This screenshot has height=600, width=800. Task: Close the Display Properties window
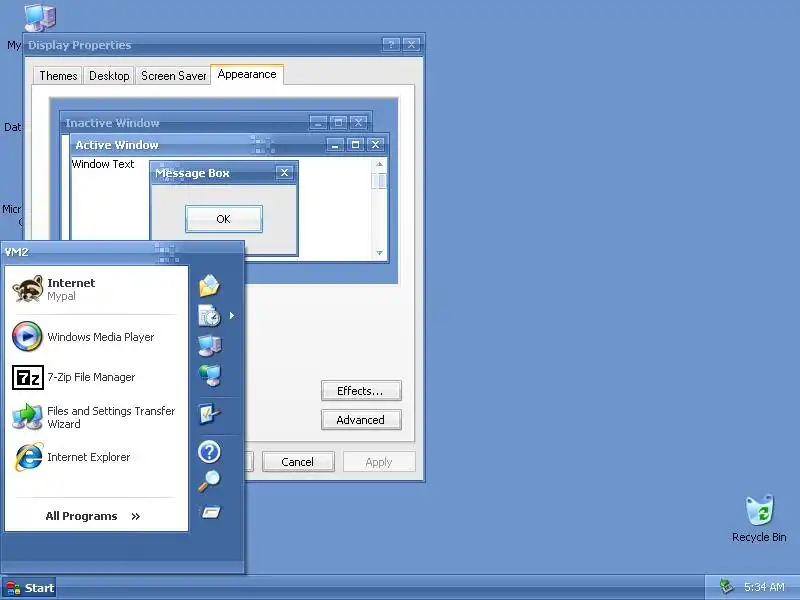(411, 45)
